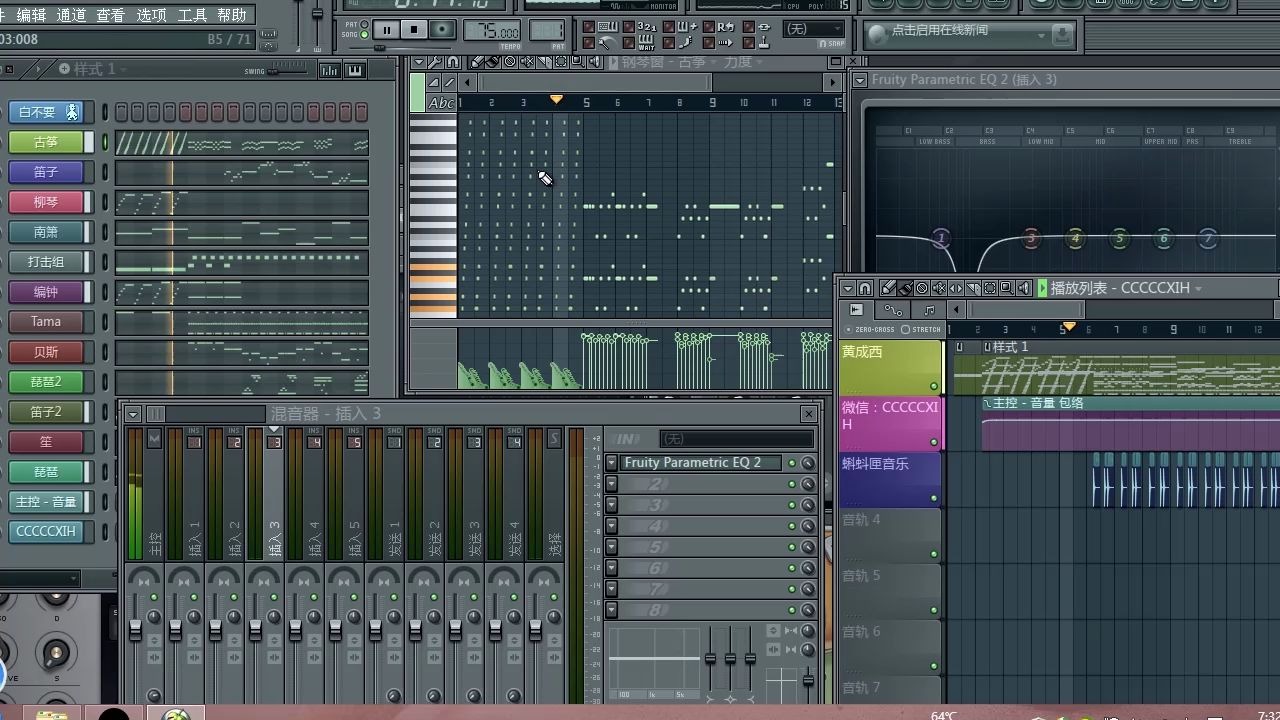Select the playlist mute tool icon
Screen dimensions: 1280x720
coord(938,288)
